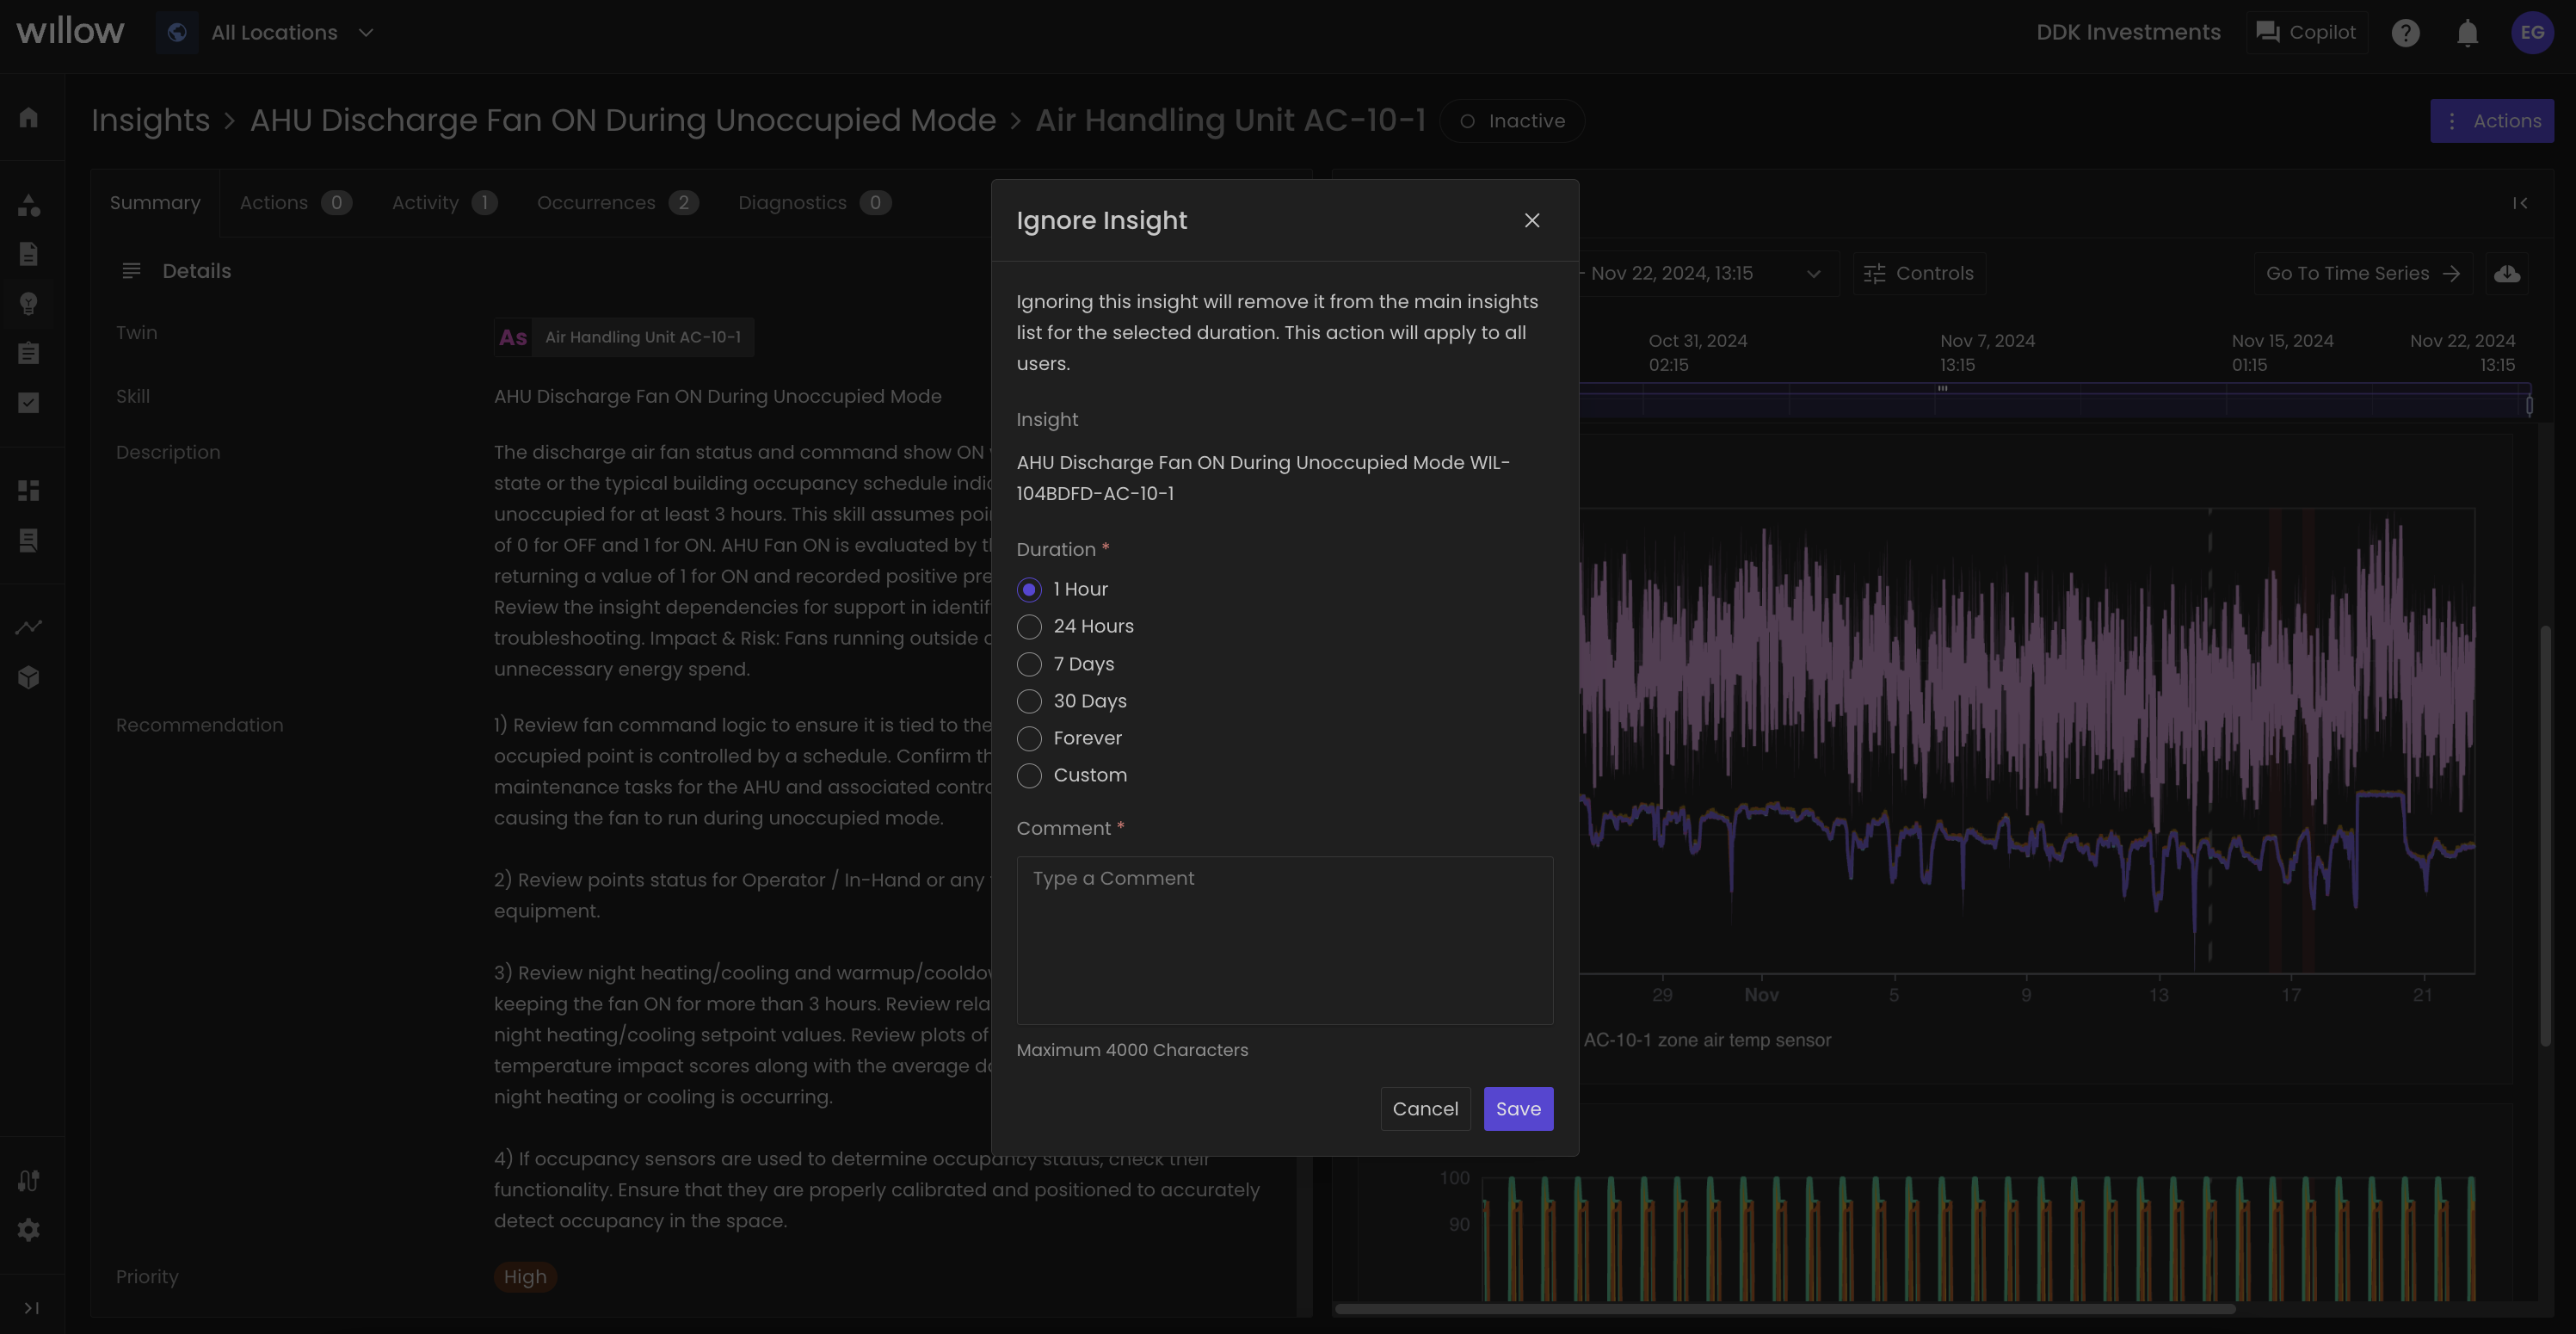Expand the Nov 22 date range selector
The image size is (2576, 1334).
pos(1814,273)
